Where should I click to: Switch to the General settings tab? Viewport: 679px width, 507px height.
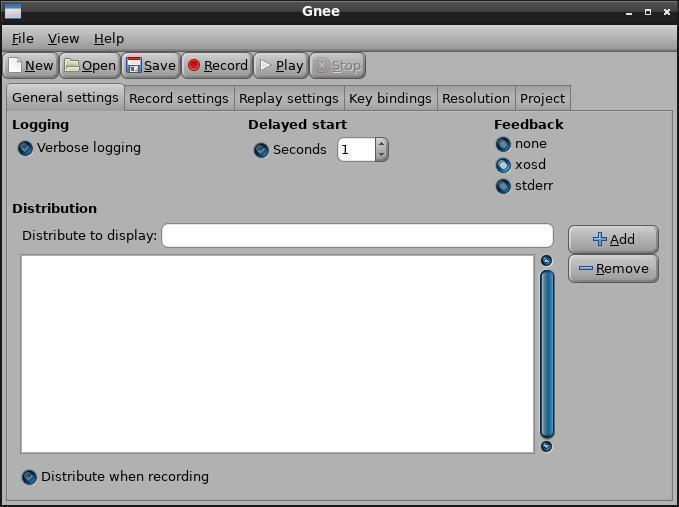click(x=65, y=97)
